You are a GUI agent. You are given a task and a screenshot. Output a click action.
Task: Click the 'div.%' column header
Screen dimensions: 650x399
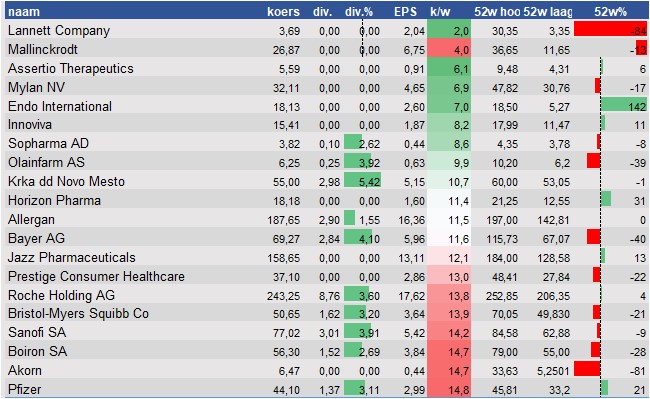pos(359,12)
